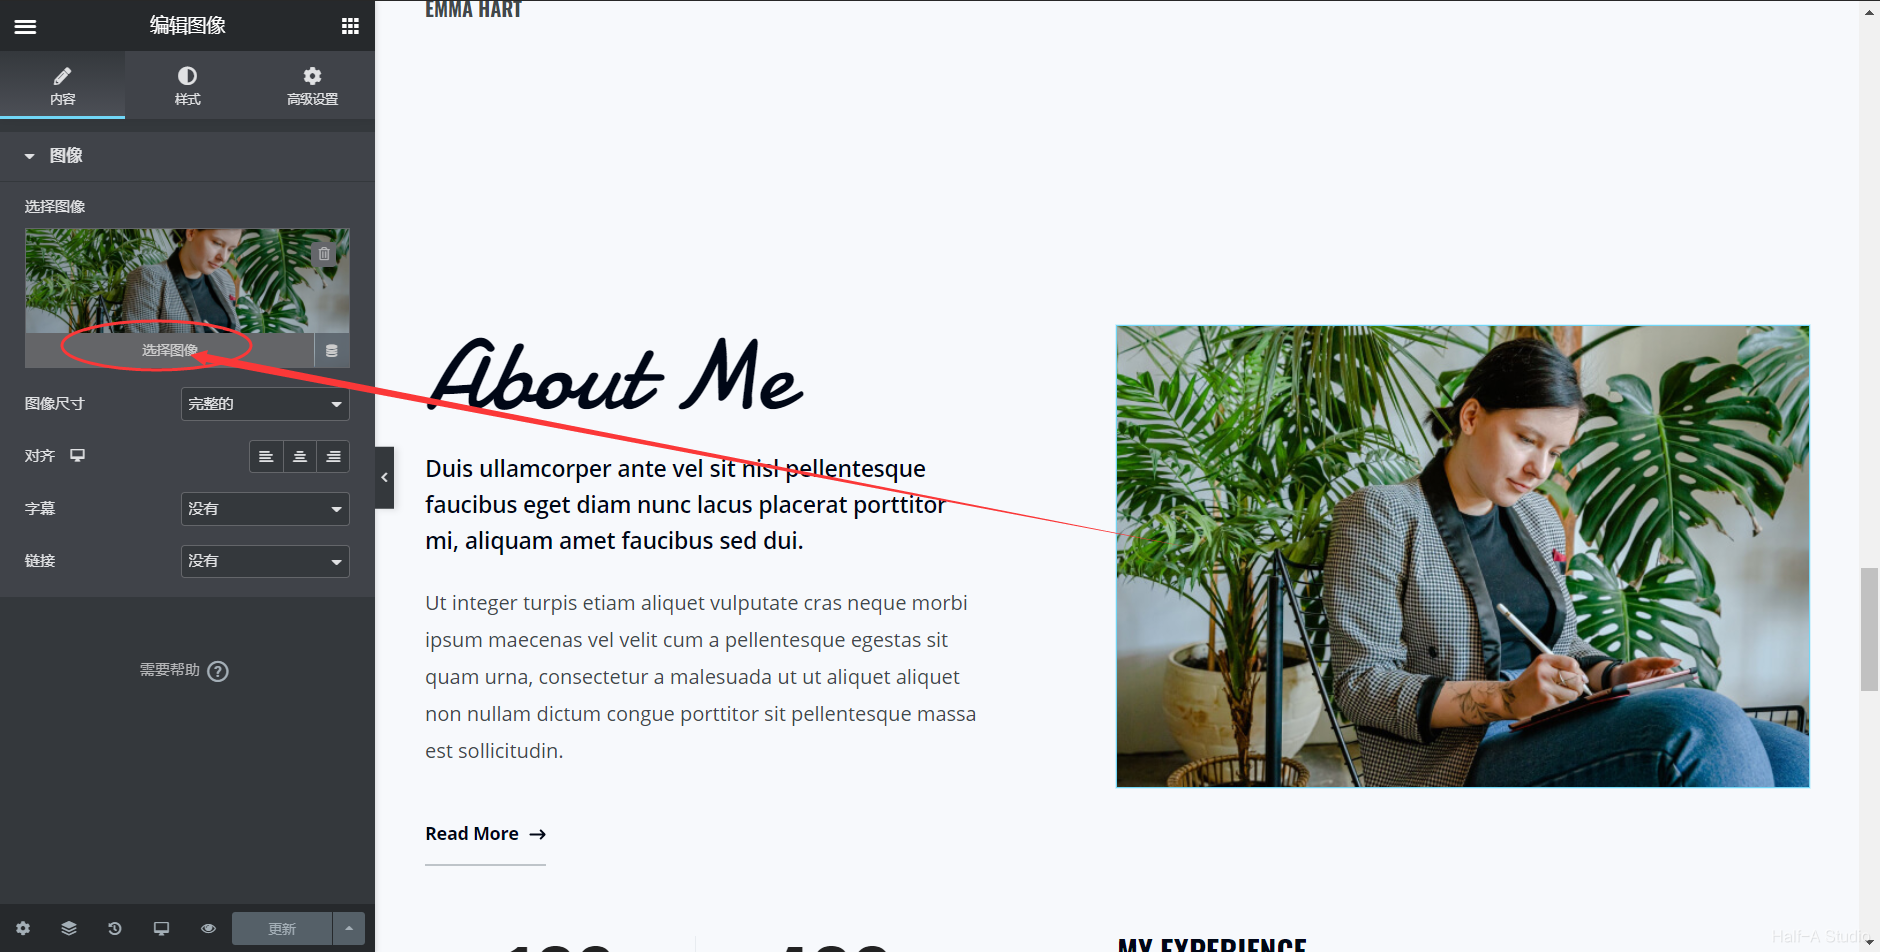
Task: Open the hamburger menu in editor header
Action: tap(25, 26)
